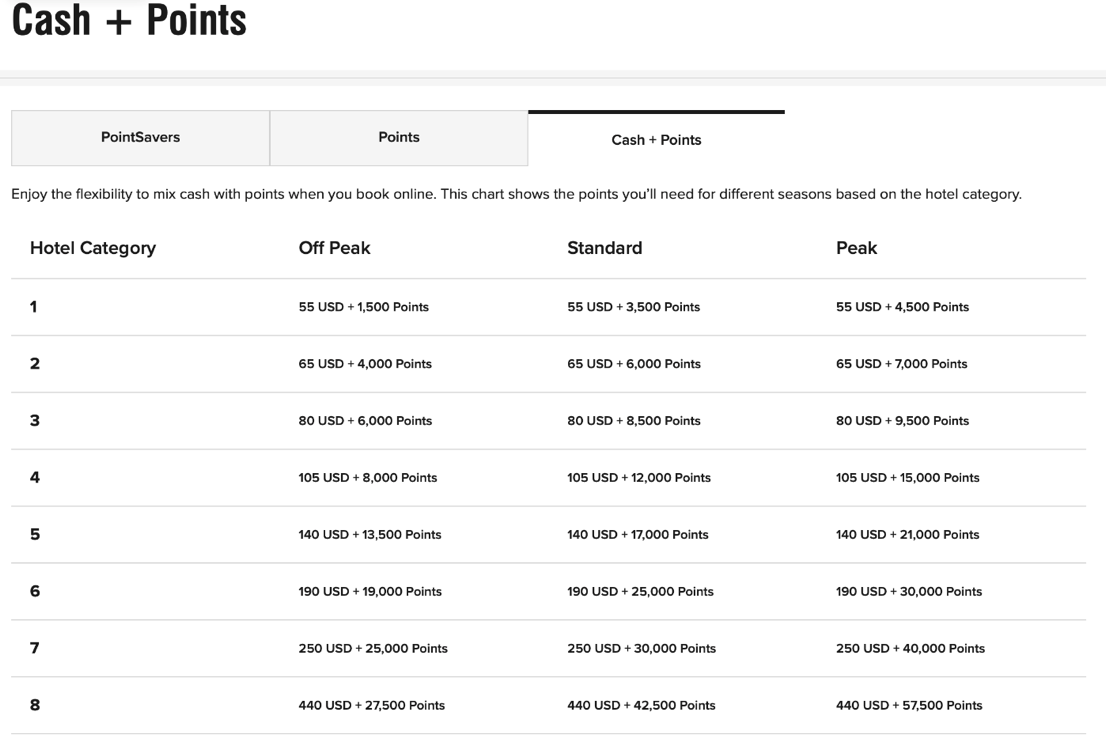1106x754 pixels.
Task: Click the description text about booking flexibility
Action: point(516,194)
